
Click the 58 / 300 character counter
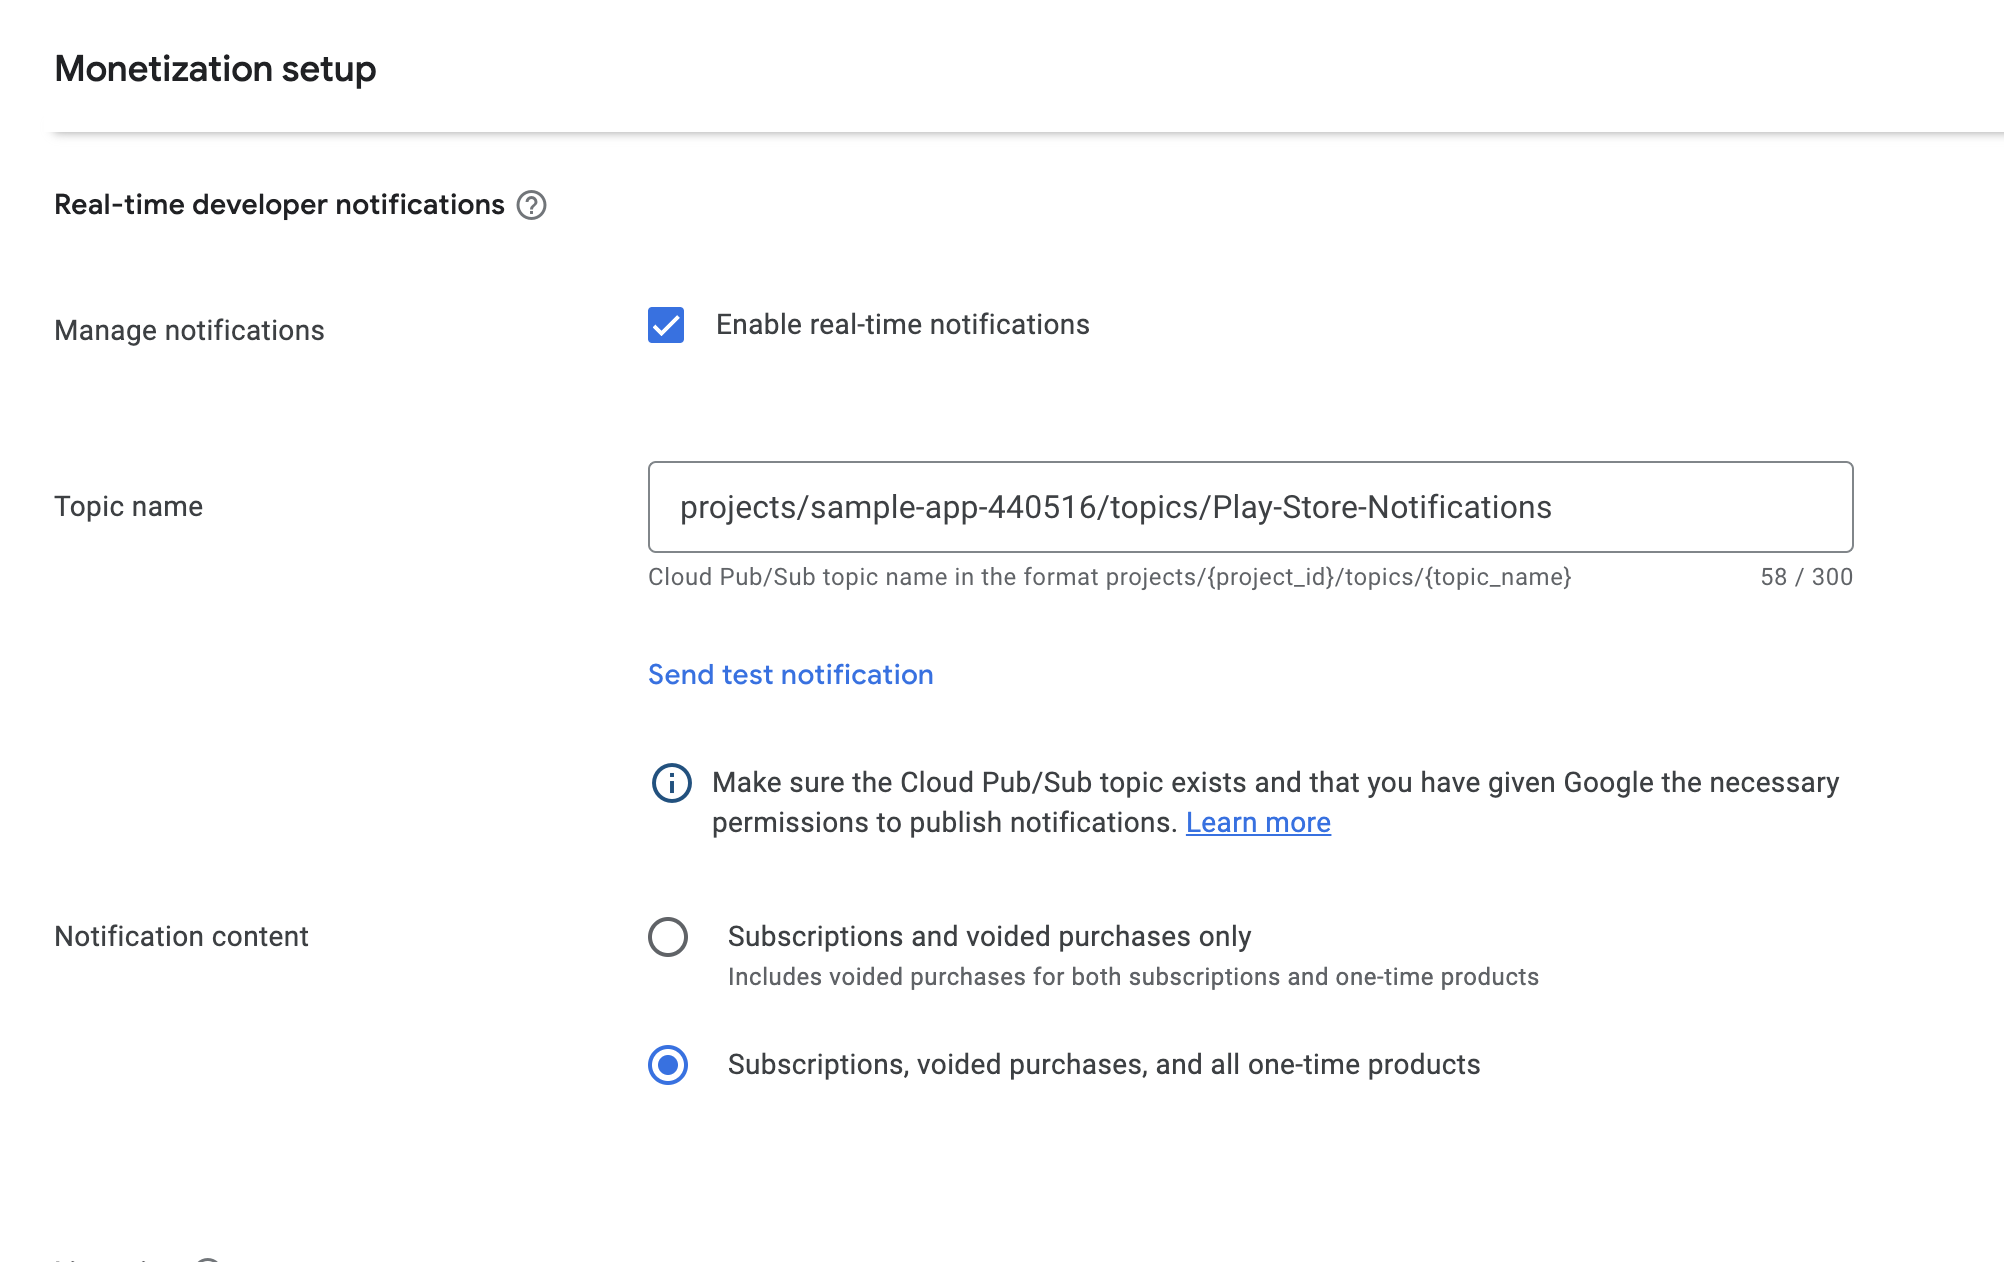1806,577
